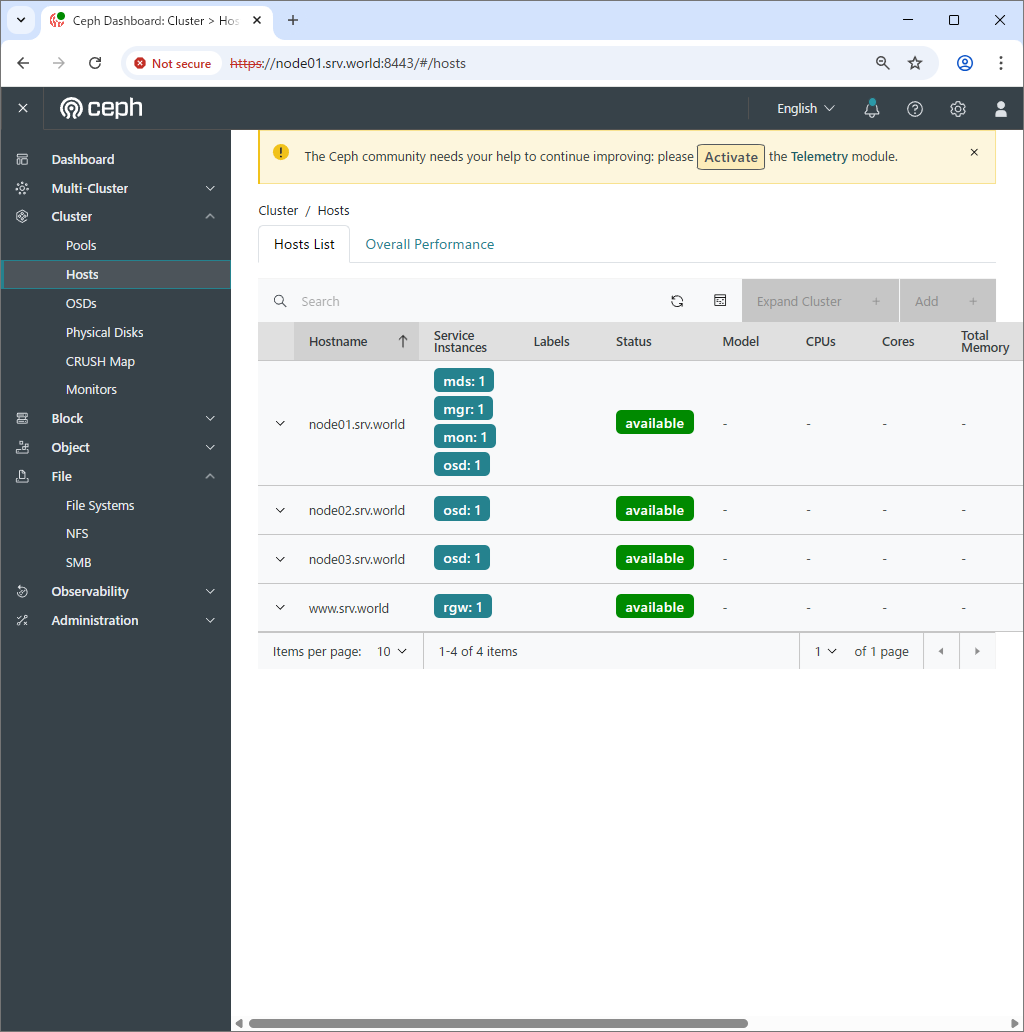This screenshot has width=1024, height=1032.
Task: Close the sidebar navigation with X icon
Action: coord(23,108)
